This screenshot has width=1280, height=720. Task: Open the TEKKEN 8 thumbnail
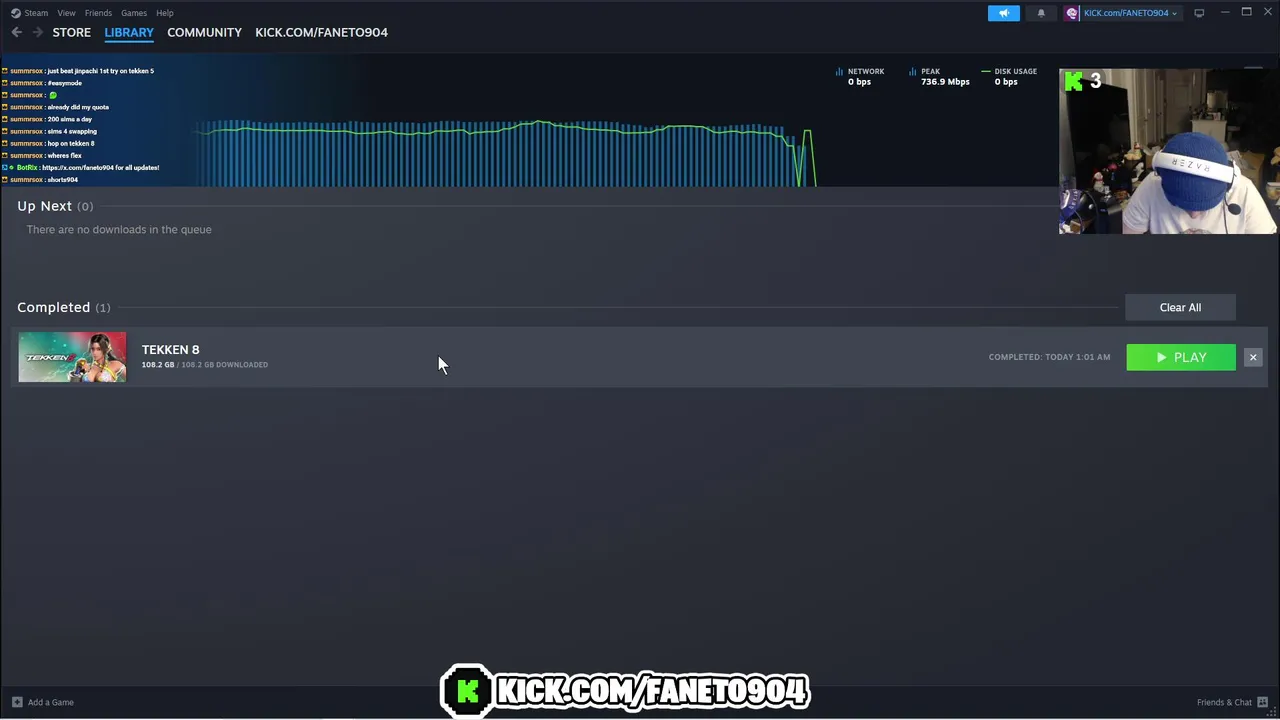[x=72, y=357]
